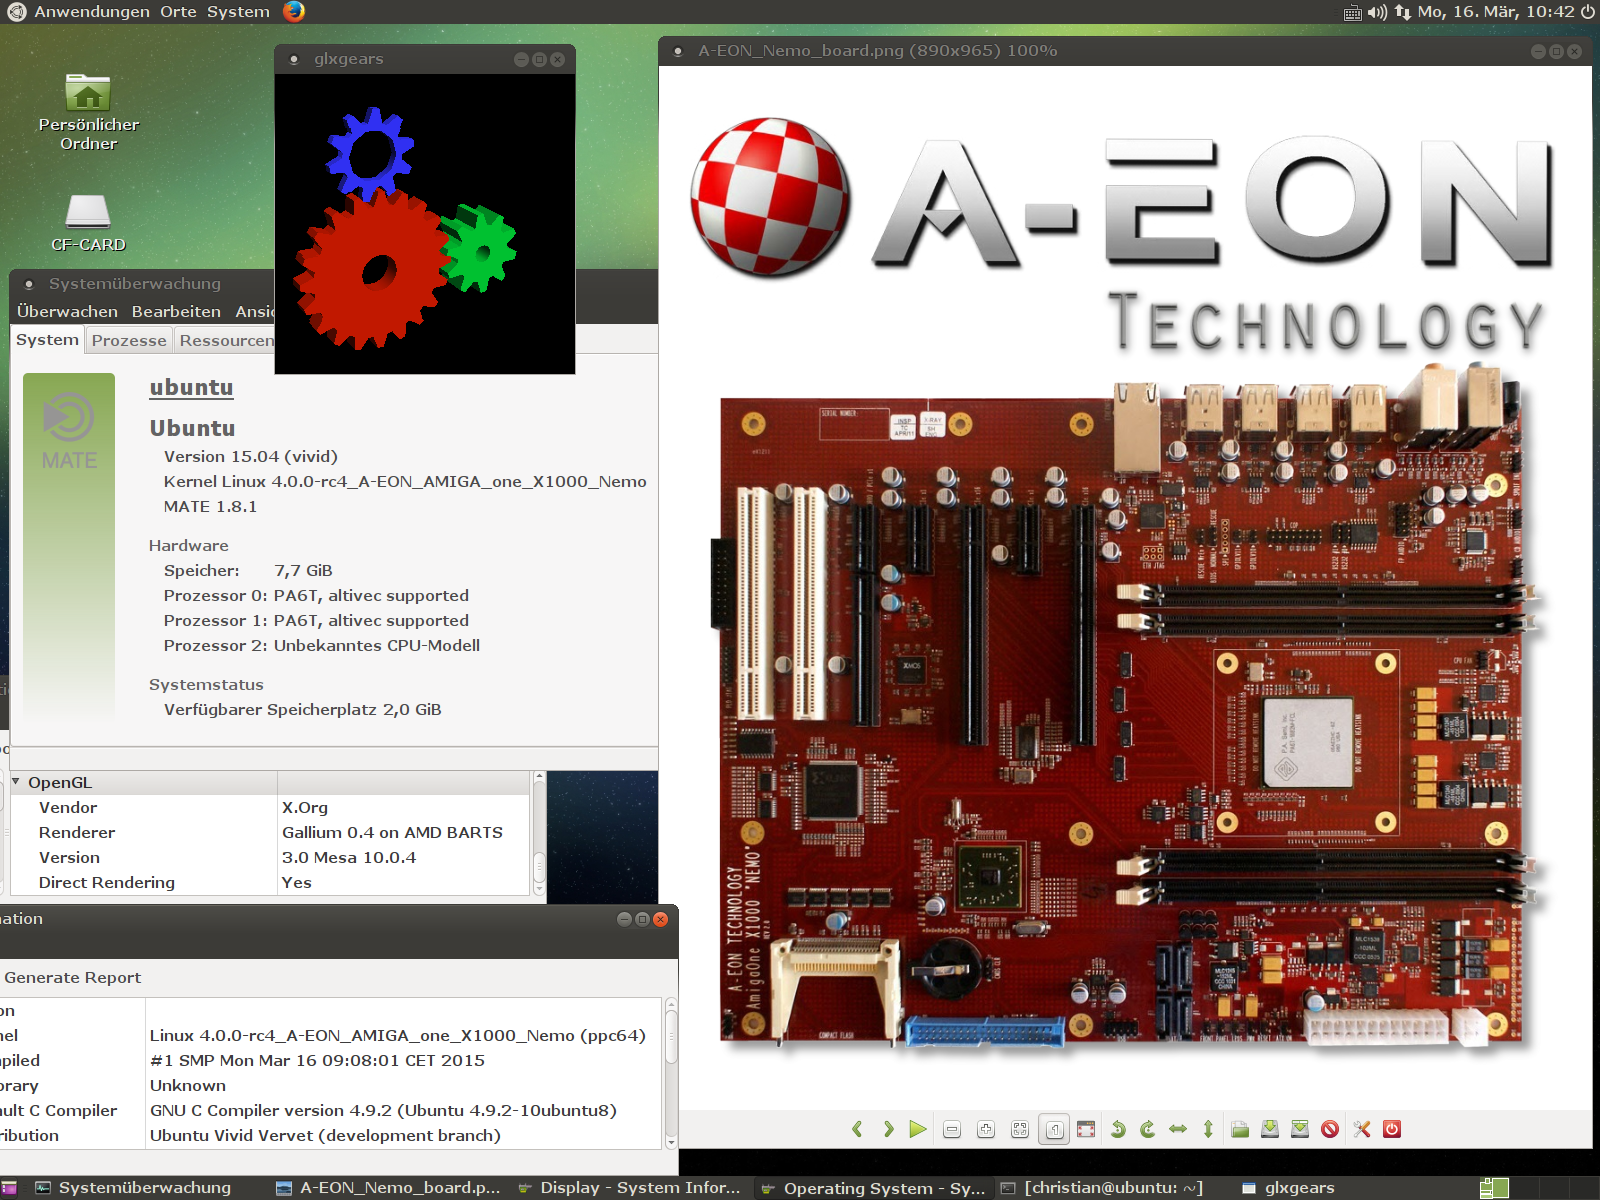Collapse the OpenGL tree section
Viewport: 1600px width, 1200px height.
pos(16,782)
